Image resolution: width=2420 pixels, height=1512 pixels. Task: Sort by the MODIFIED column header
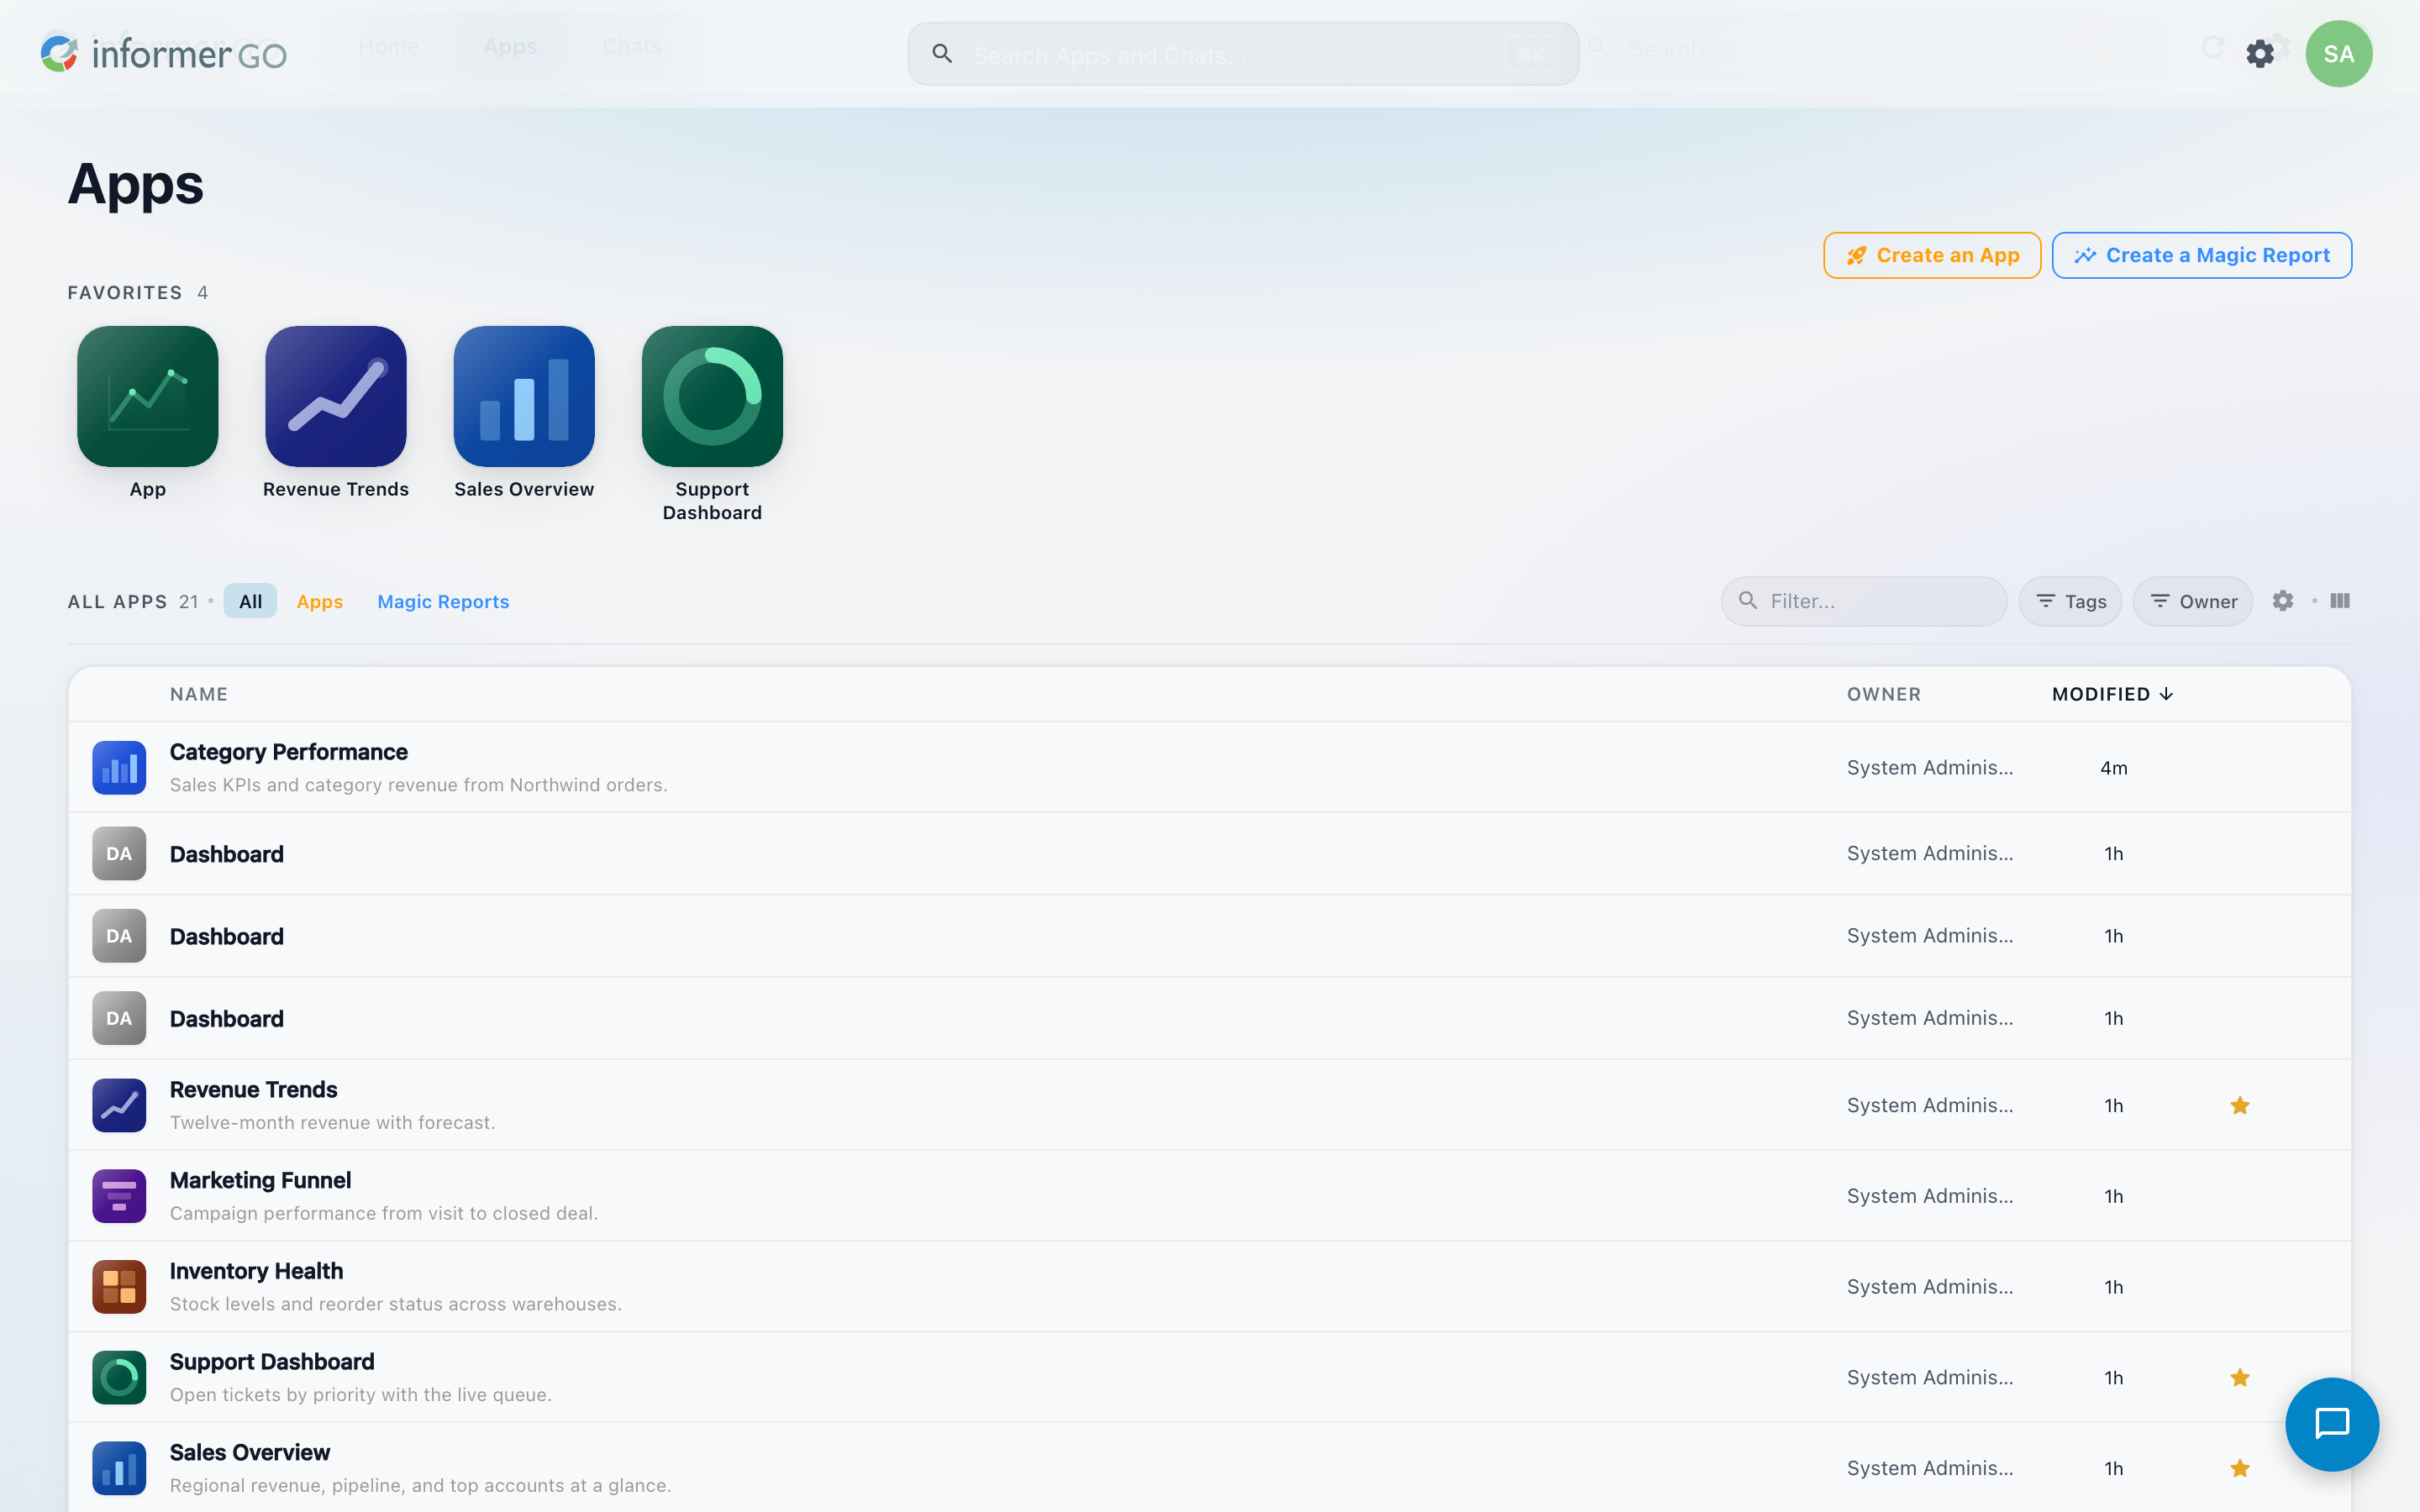point(2112,694)
